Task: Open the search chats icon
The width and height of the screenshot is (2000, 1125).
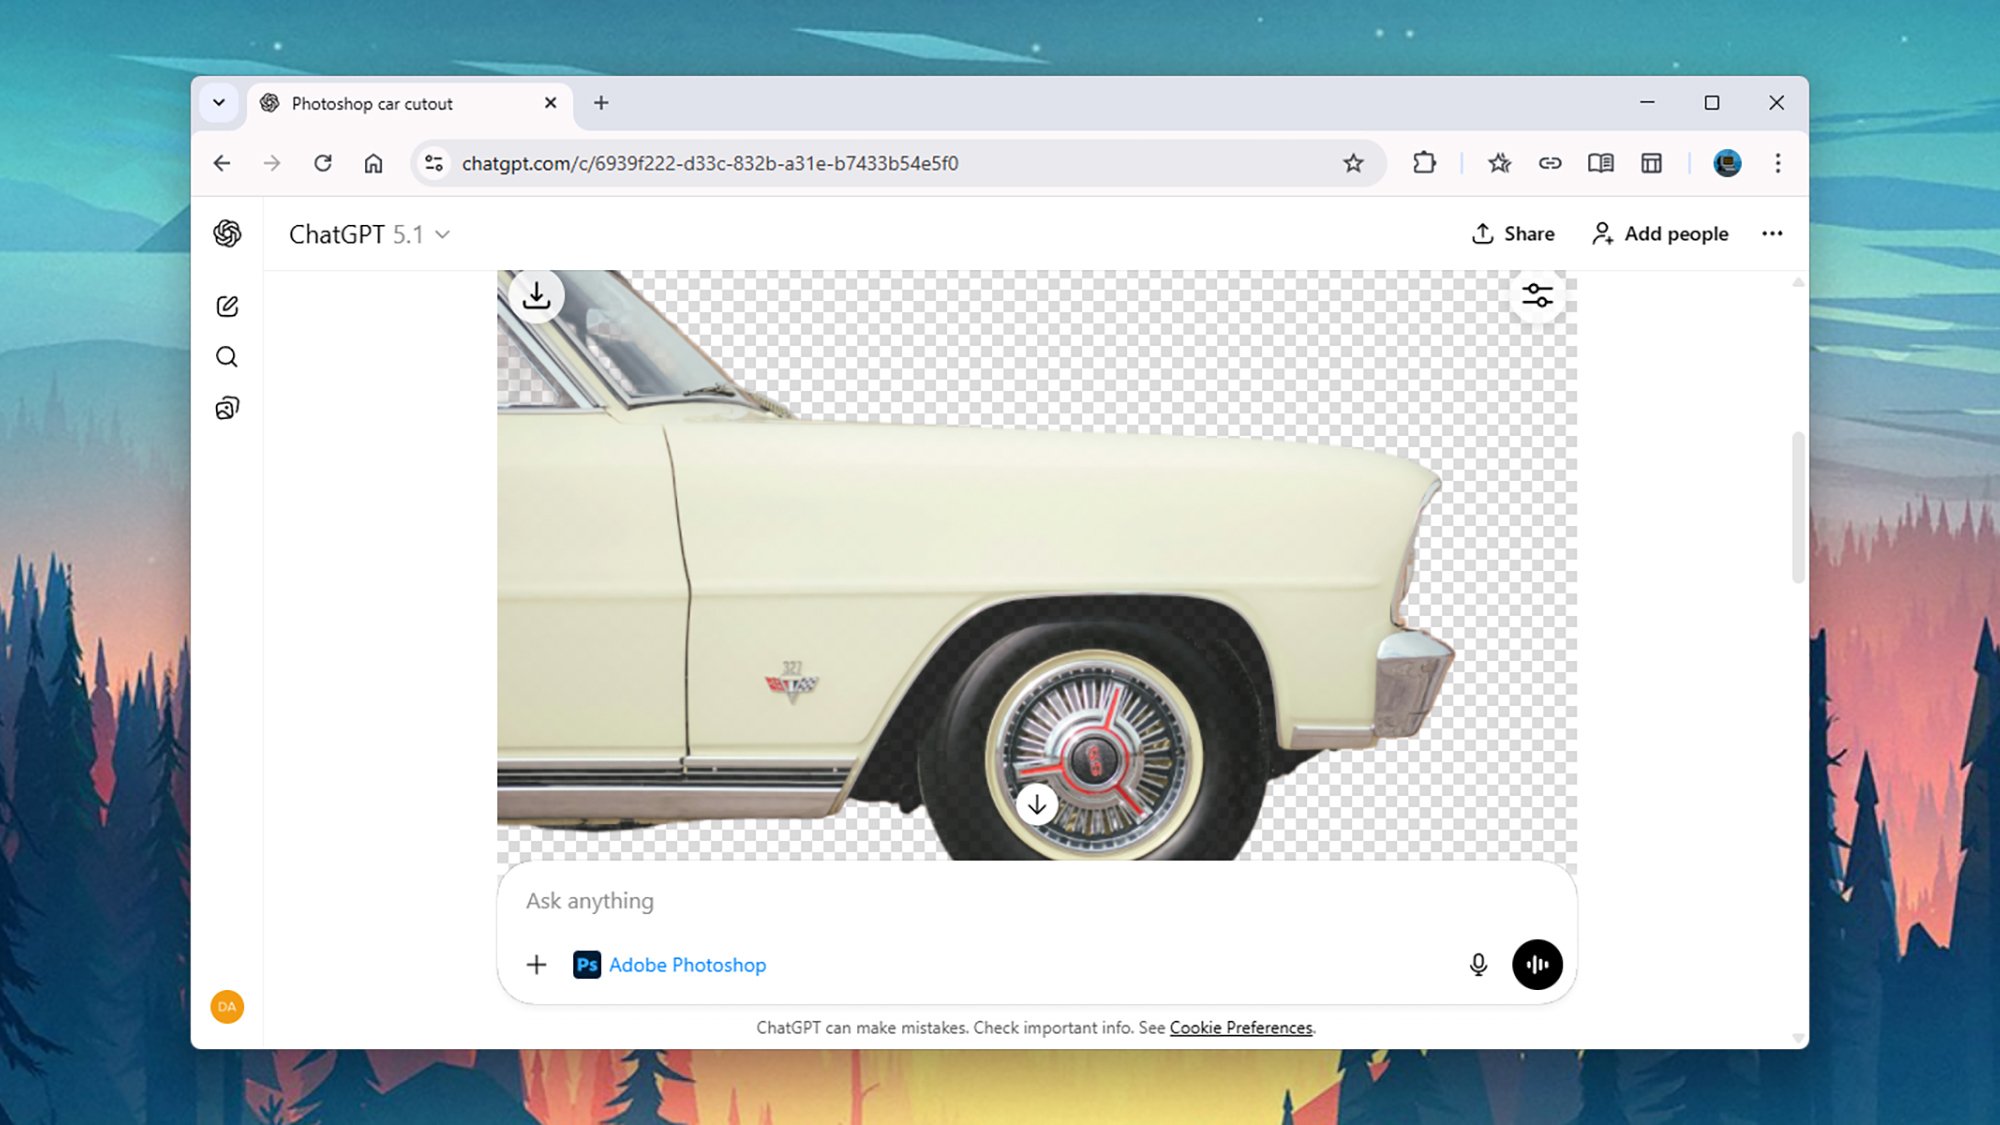Action: coord(227,357)
